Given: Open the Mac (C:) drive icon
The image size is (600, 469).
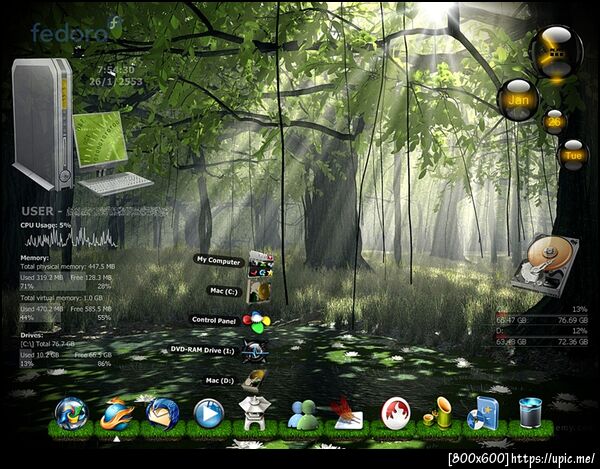Looking at the screenshot, I should click(x=259, y=291).
